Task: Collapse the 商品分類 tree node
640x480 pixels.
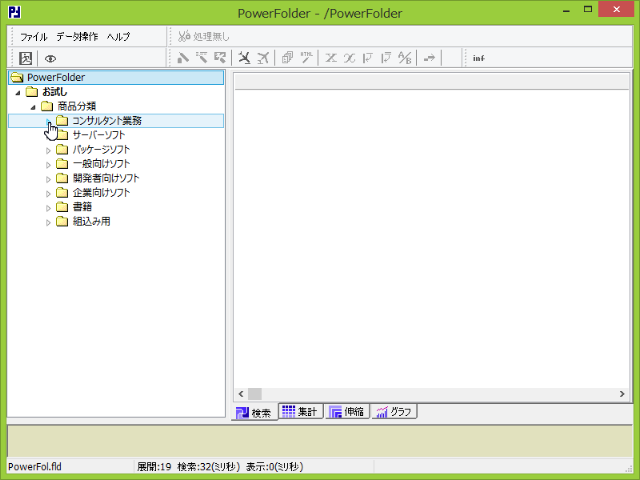Action: coord(33,107)
